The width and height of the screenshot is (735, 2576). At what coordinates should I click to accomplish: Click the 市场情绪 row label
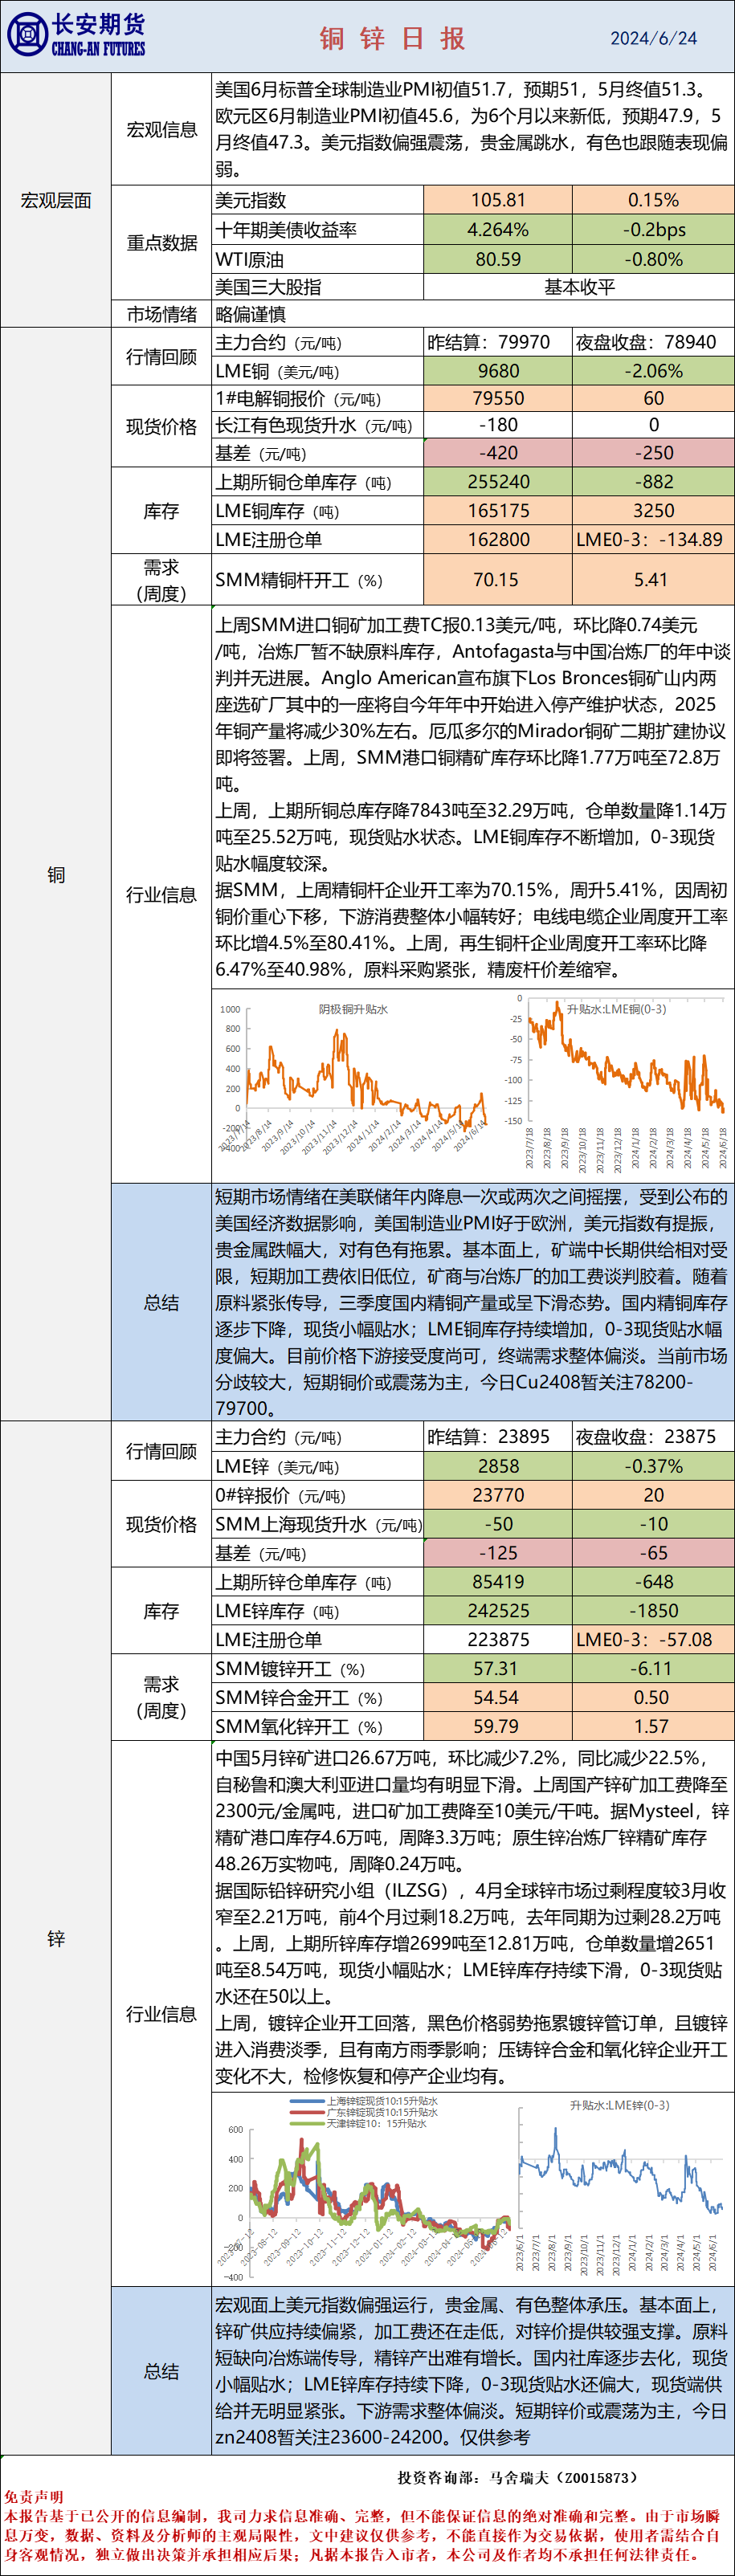pos(161,314)
